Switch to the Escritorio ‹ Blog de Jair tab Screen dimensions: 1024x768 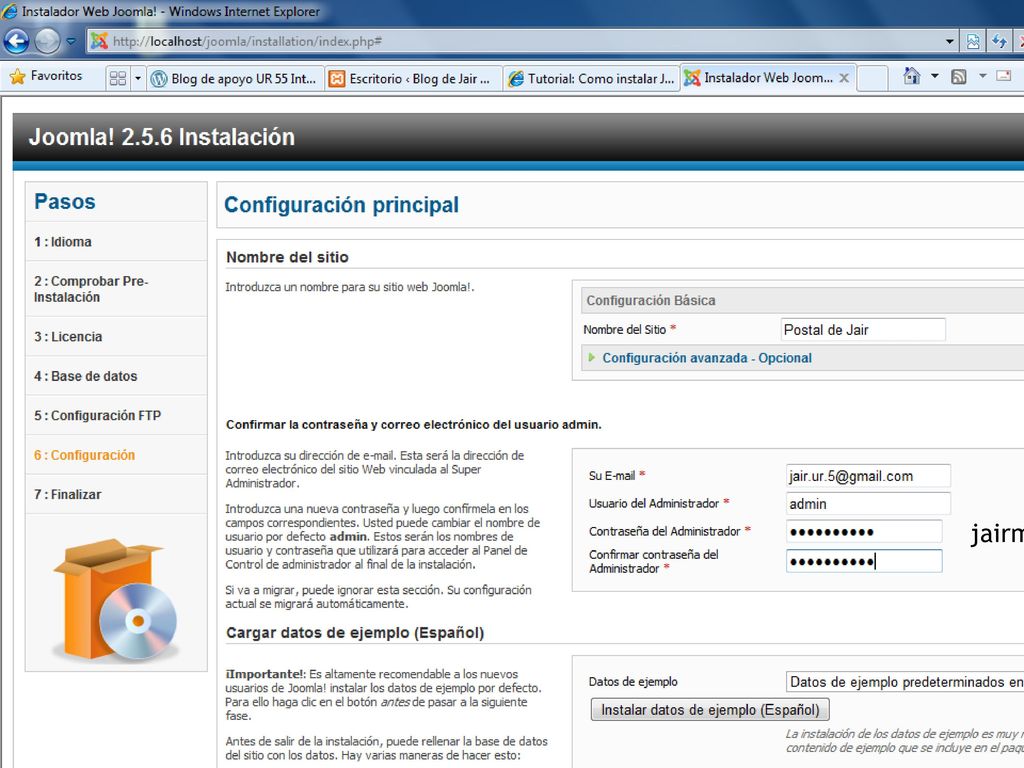(x=413, y=79)
